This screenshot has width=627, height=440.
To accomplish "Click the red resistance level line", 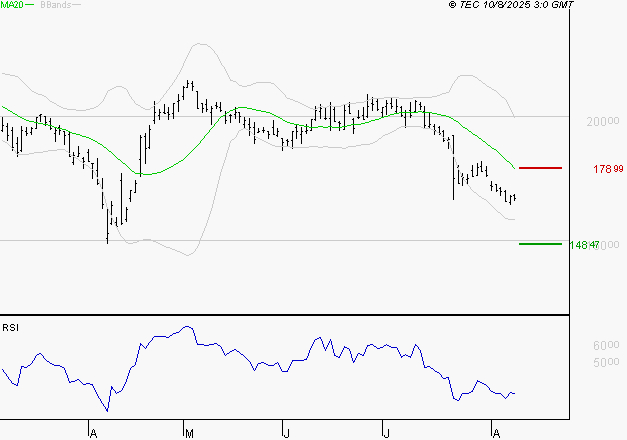I will 540,168.
